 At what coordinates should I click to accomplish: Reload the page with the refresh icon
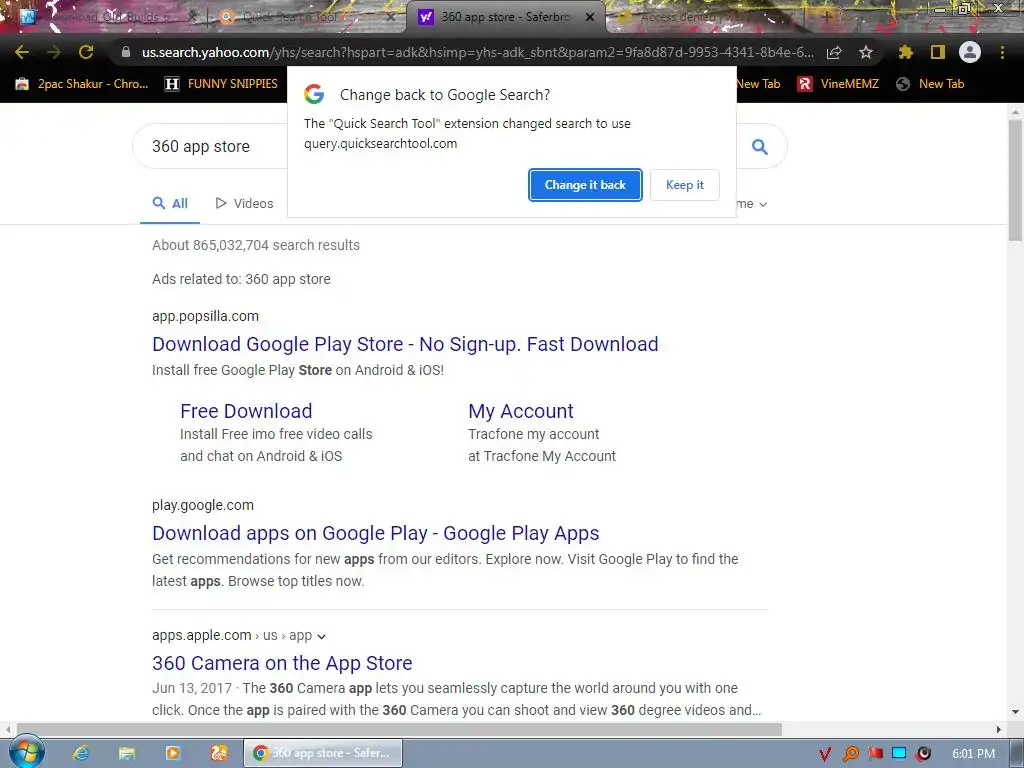(86, 52)
